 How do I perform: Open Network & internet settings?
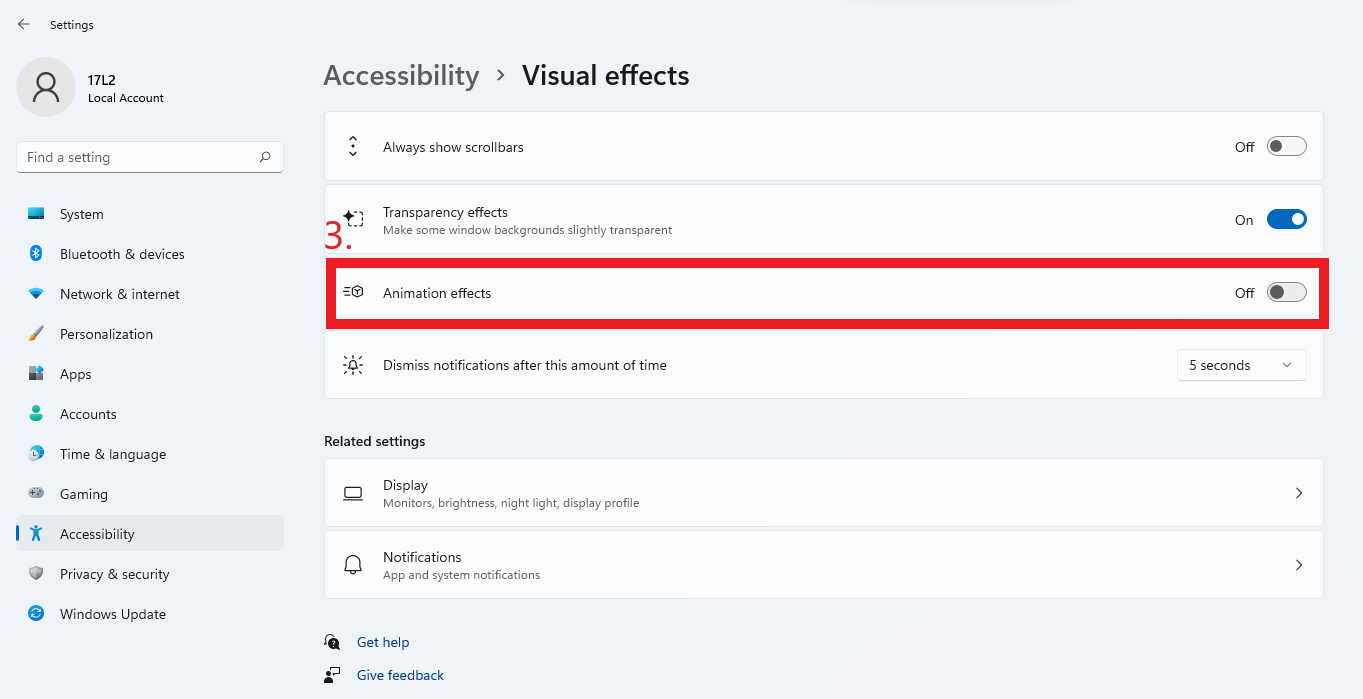pos(119,294)
